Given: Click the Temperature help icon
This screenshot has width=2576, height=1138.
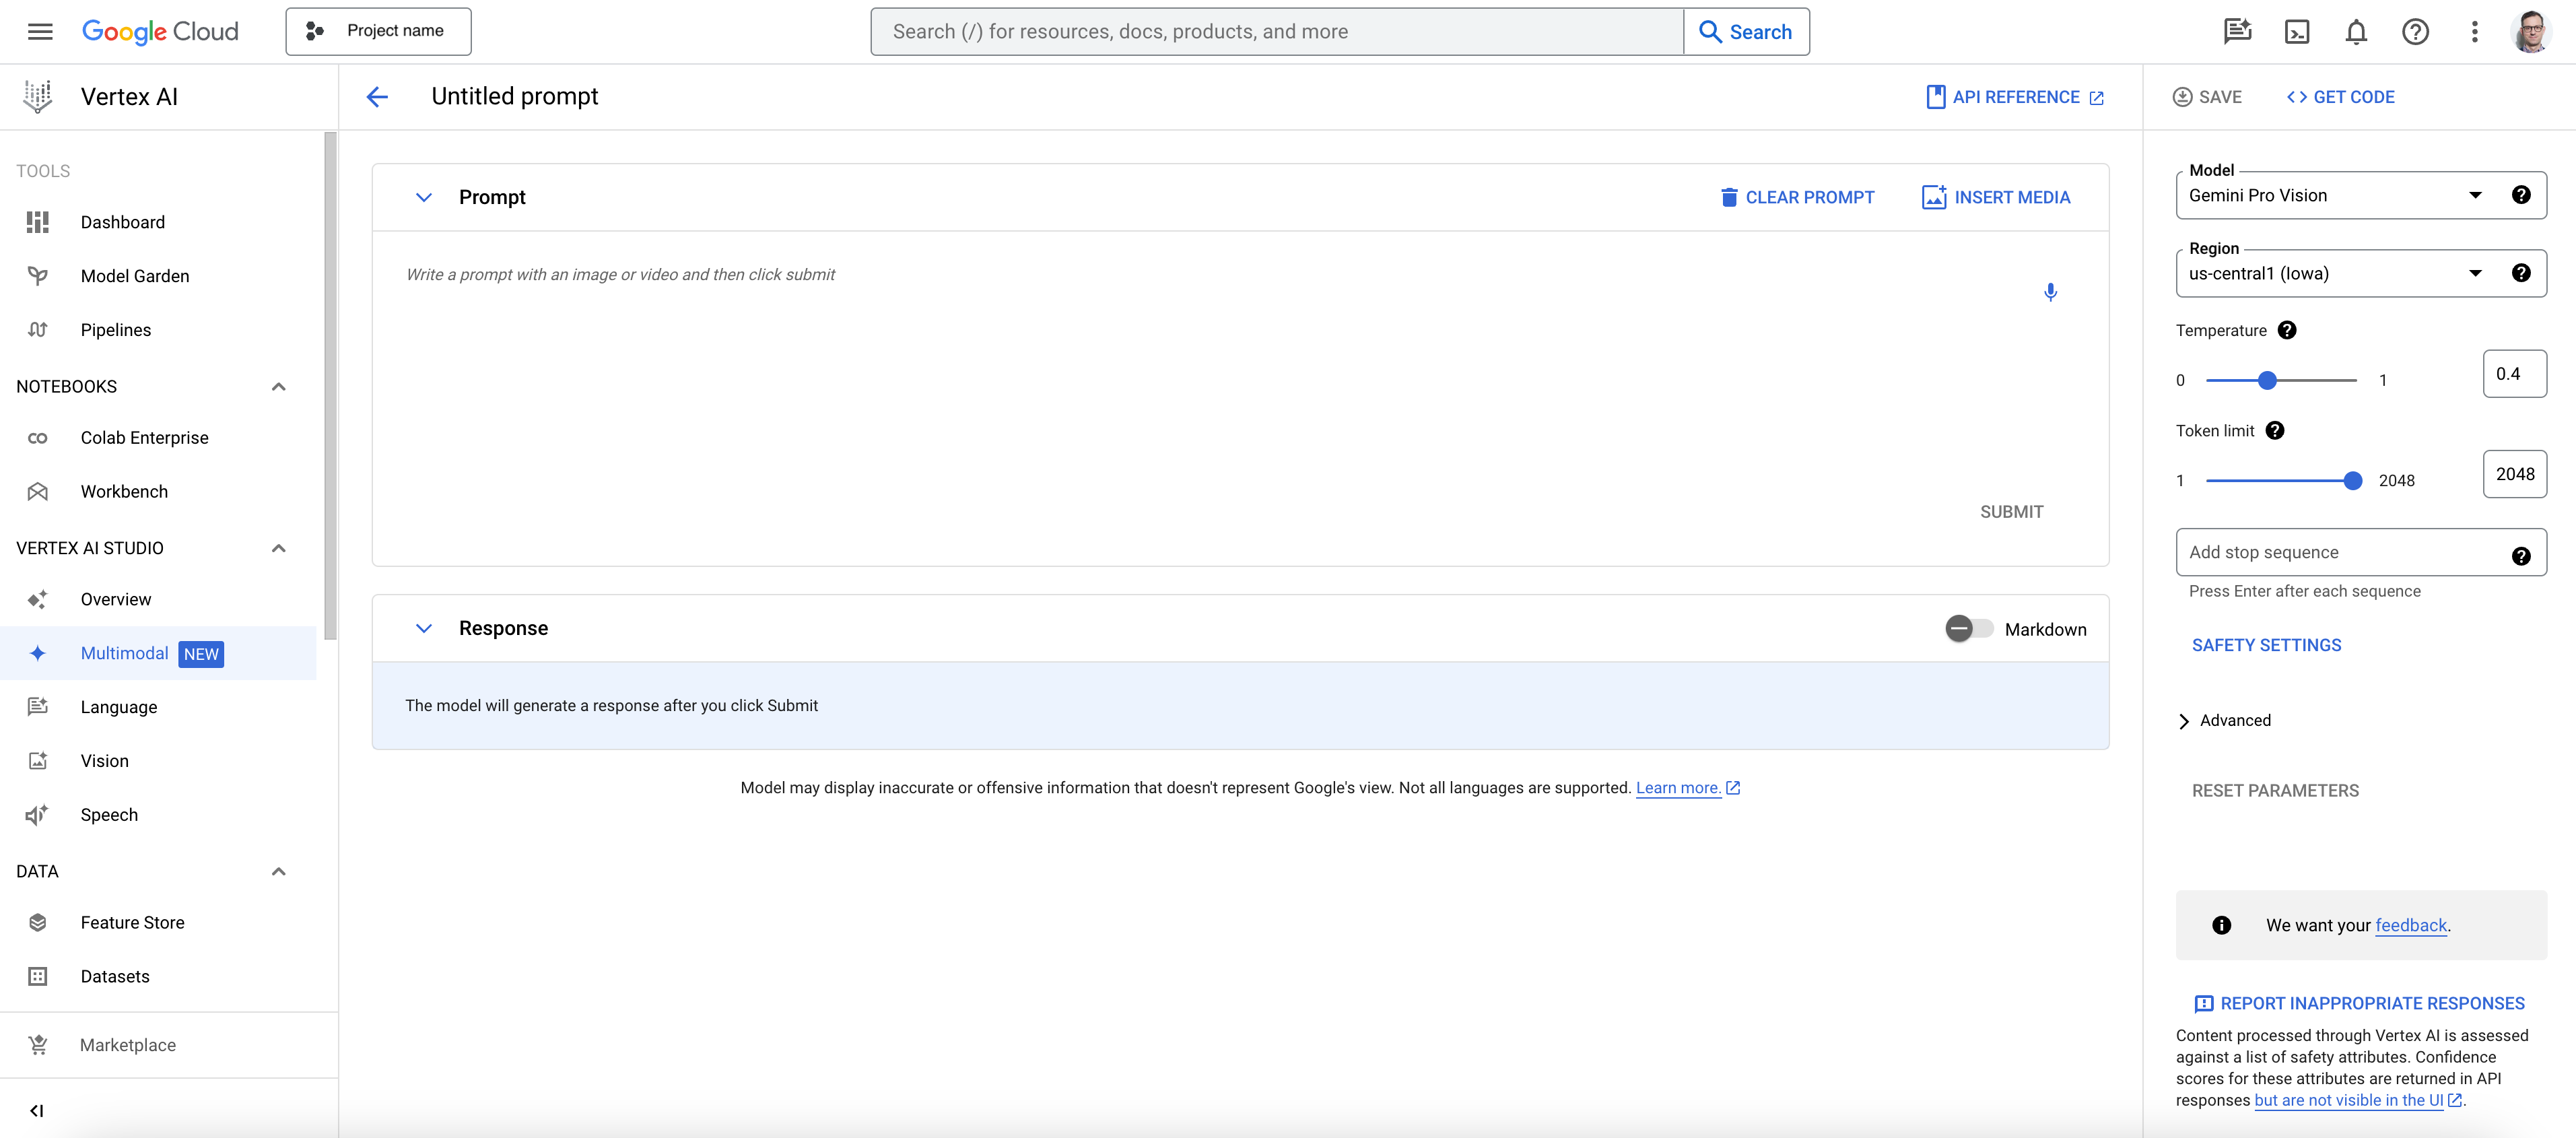Looking at the screenshot, I should pyautogui.click(x=2287, y=330).
